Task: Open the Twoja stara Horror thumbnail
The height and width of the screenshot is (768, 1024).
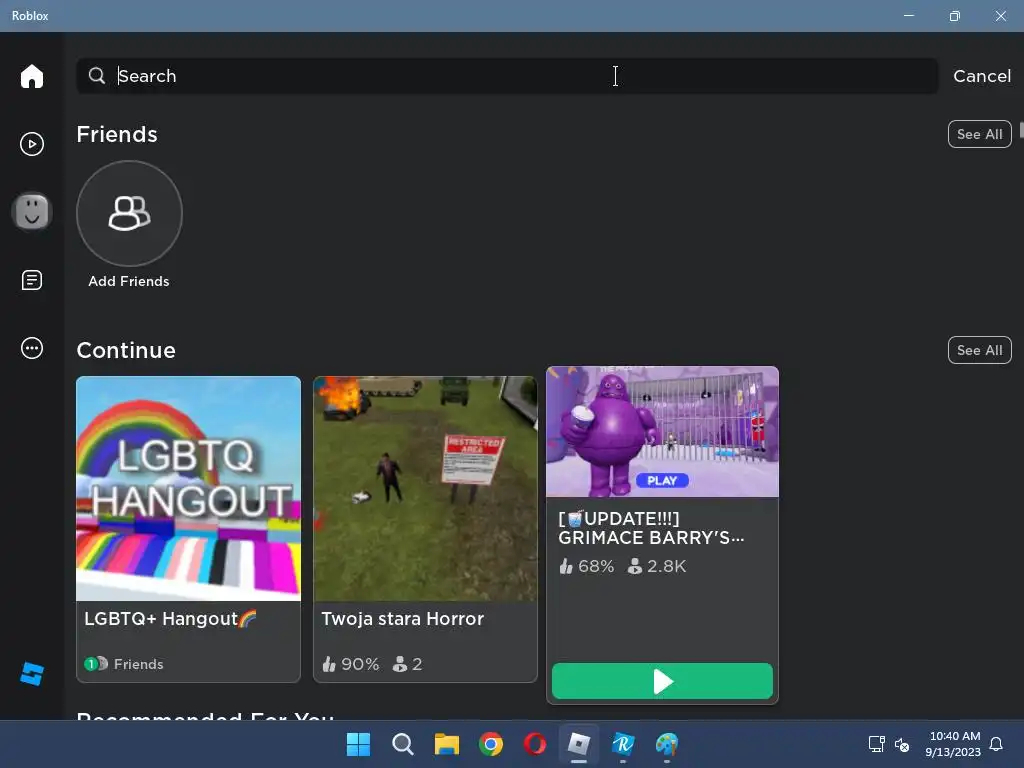Action: (425, 488)
